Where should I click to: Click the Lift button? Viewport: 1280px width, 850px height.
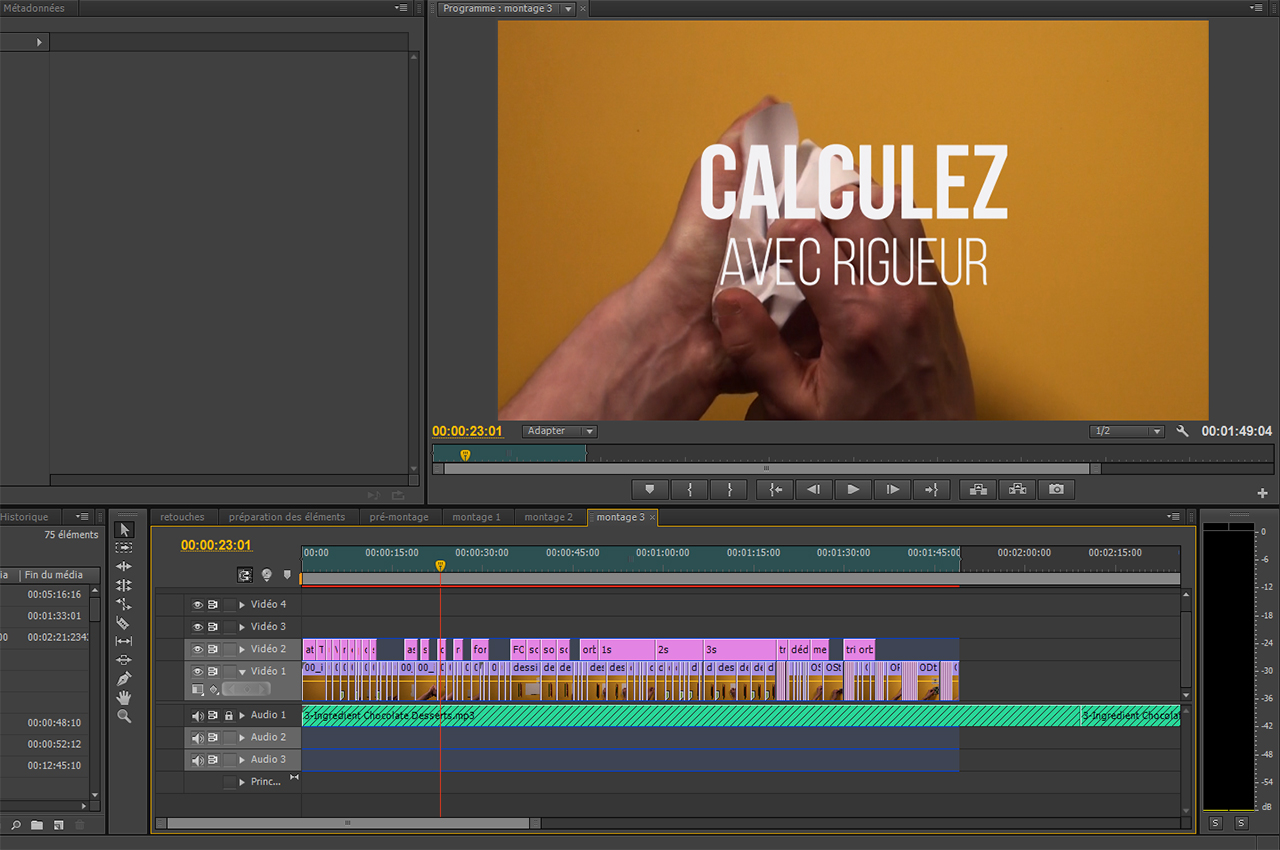coord(977,489)
